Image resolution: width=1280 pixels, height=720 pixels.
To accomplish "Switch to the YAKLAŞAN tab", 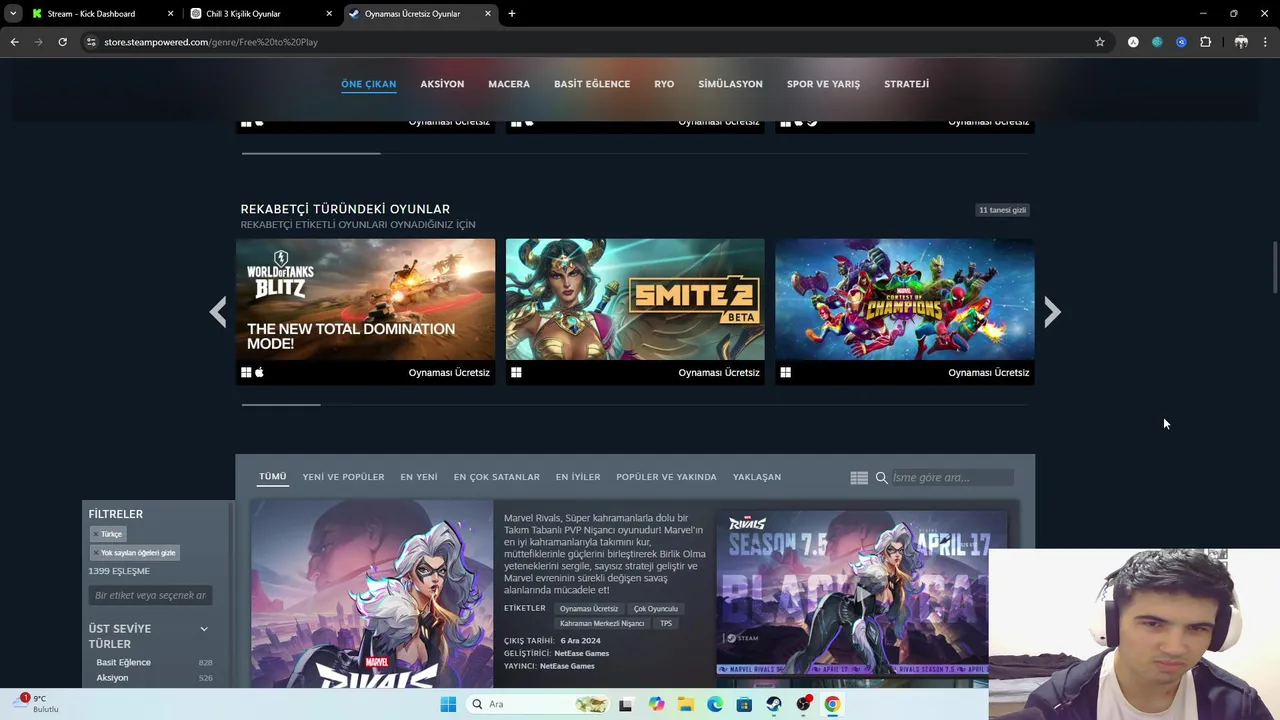I will click(x=757, y=477).
